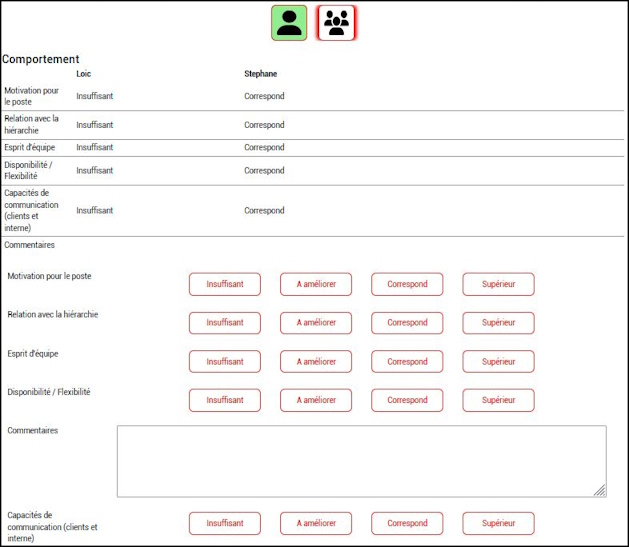The height and width of the screenshot is (547, 629).
Task: Rate Motivation pour le poste as Correspond
Action: [407, 284]
